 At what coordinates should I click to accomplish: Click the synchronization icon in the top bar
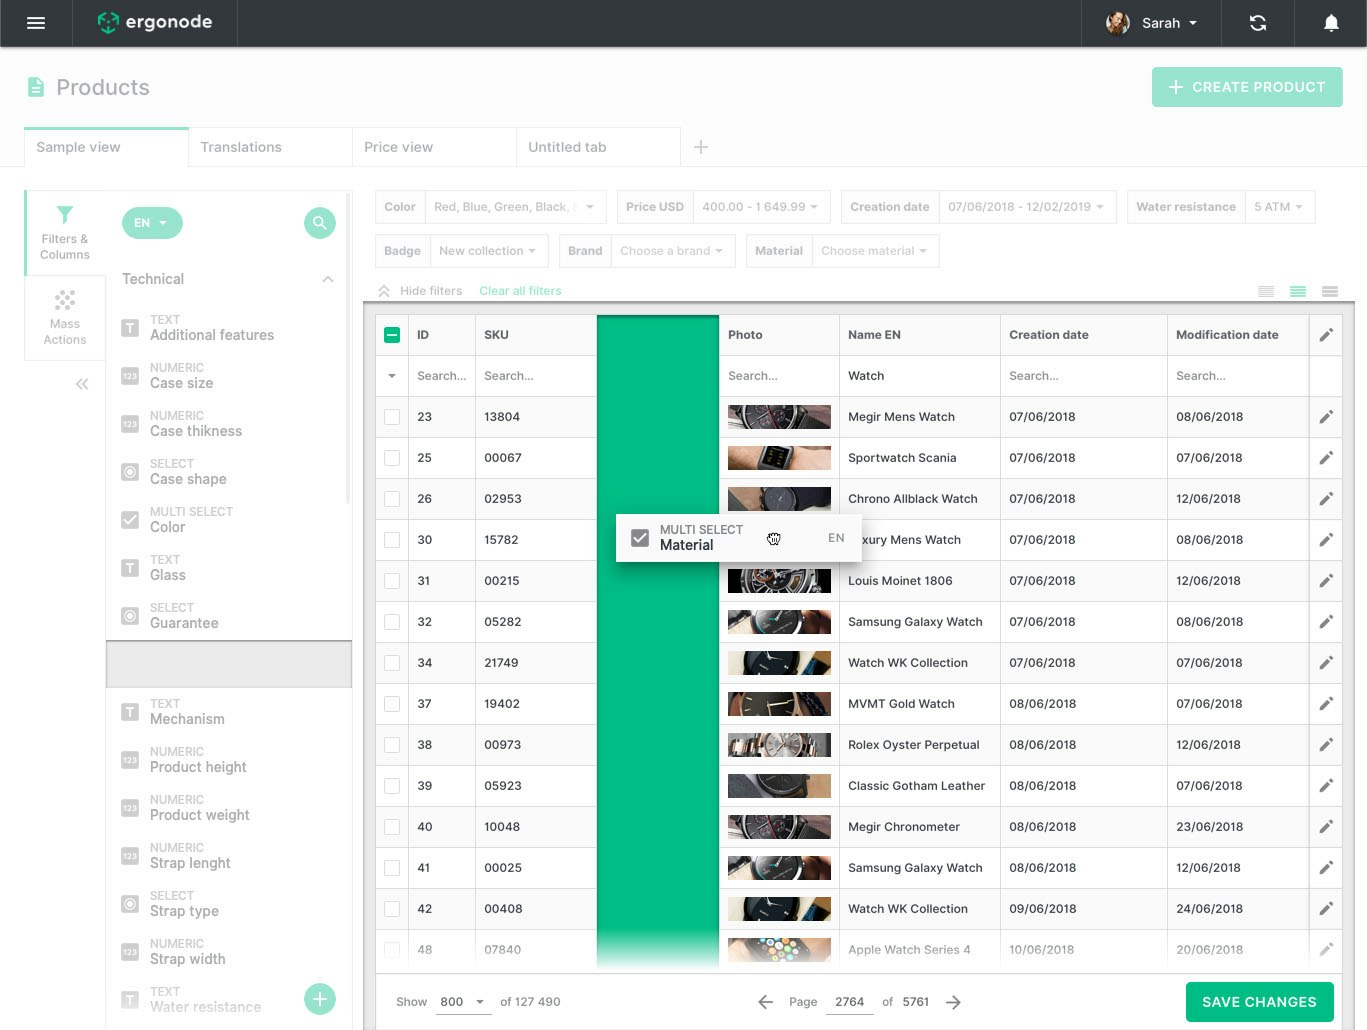pos(1257,23)
